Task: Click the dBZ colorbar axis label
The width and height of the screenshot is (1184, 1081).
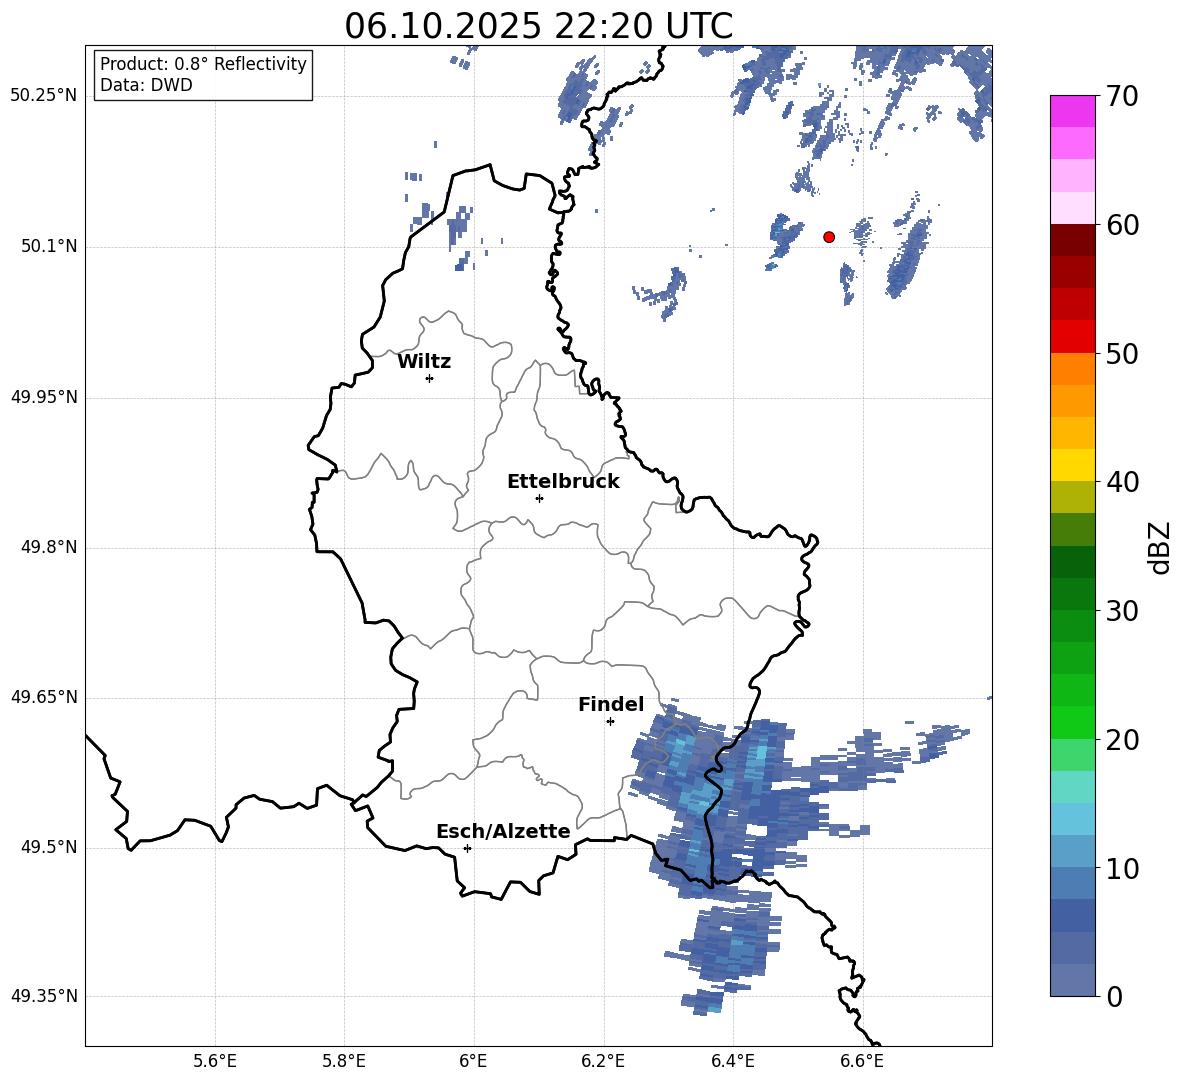Action: (x=1159, y=548)
